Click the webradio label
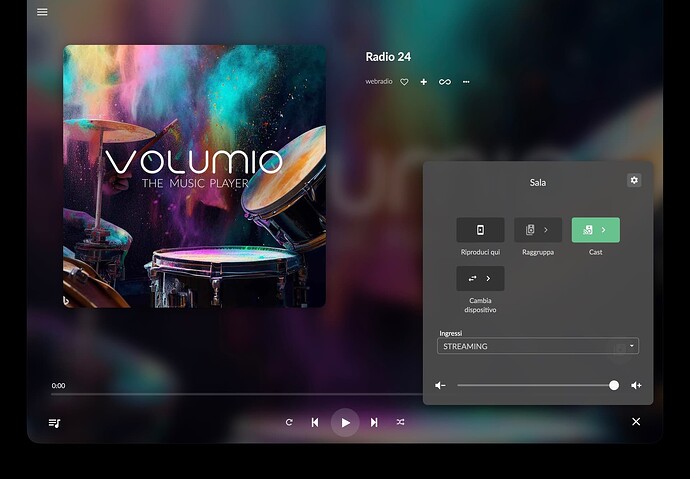 coord(378,81)
